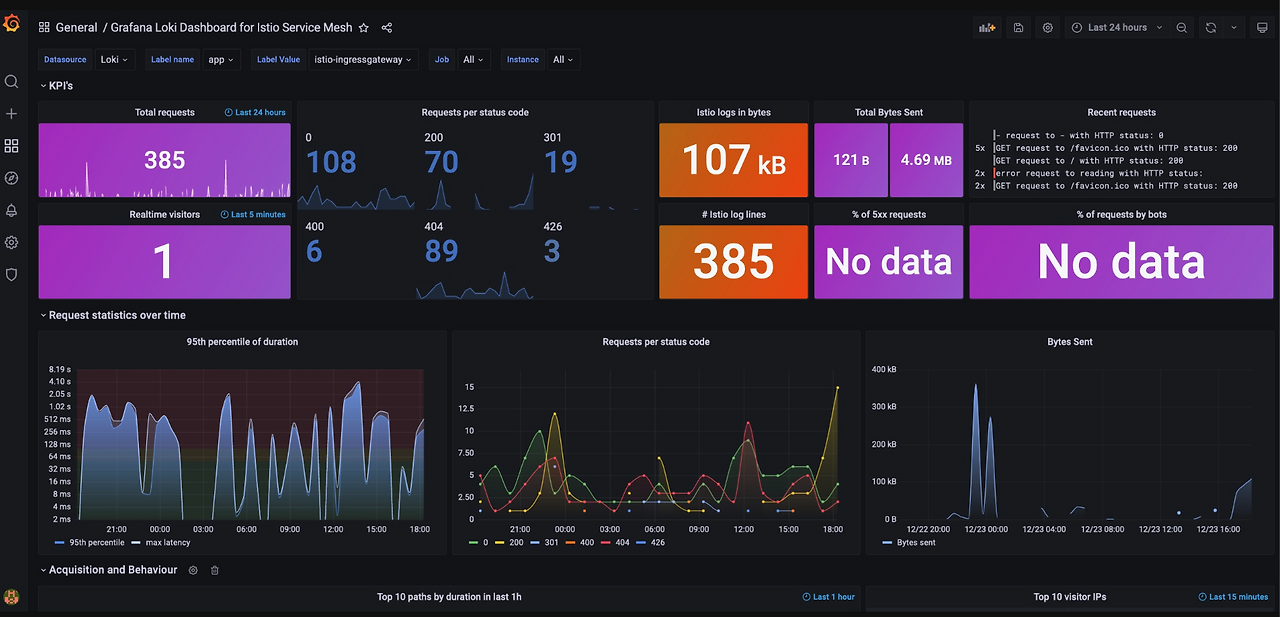Click the 385 Total requests stat
Screen dimensions: 1280x617
(165, 160)
